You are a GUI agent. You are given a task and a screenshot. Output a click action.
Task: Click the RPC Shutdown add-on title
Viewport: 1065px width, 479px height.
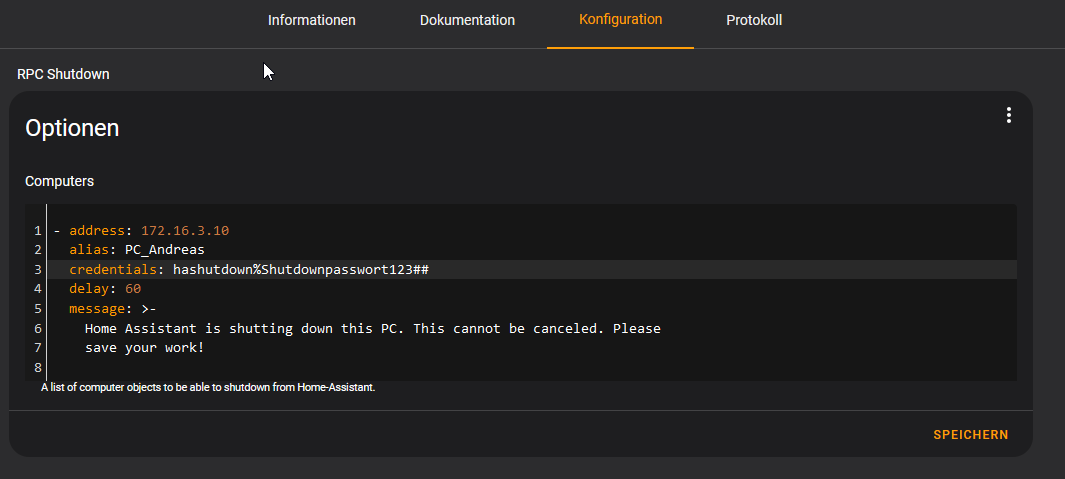click(63, 74)
